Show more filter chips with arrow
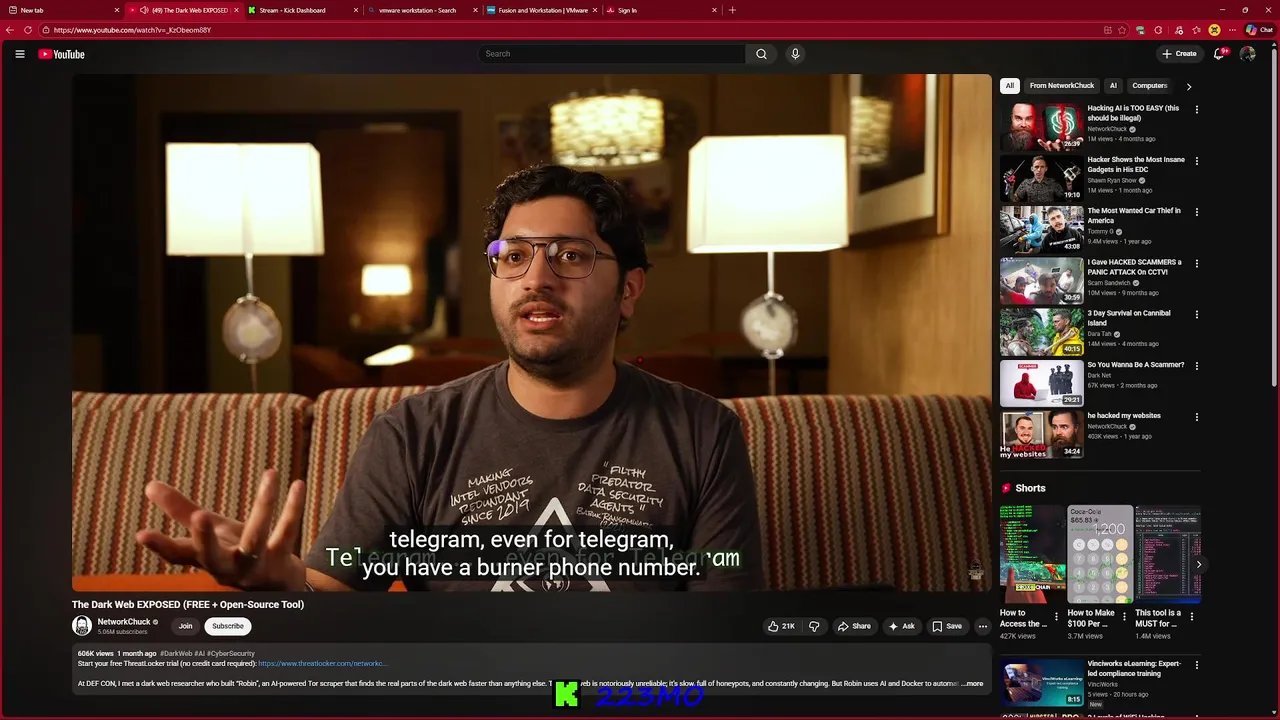This screenshot has width=1280, height=720. click(1189, 86)
